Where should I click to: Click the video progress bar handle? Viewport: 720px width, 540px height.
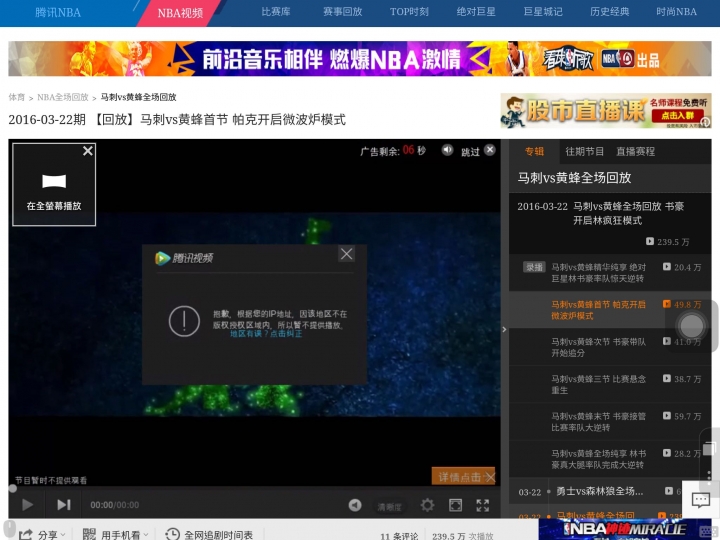12,489
